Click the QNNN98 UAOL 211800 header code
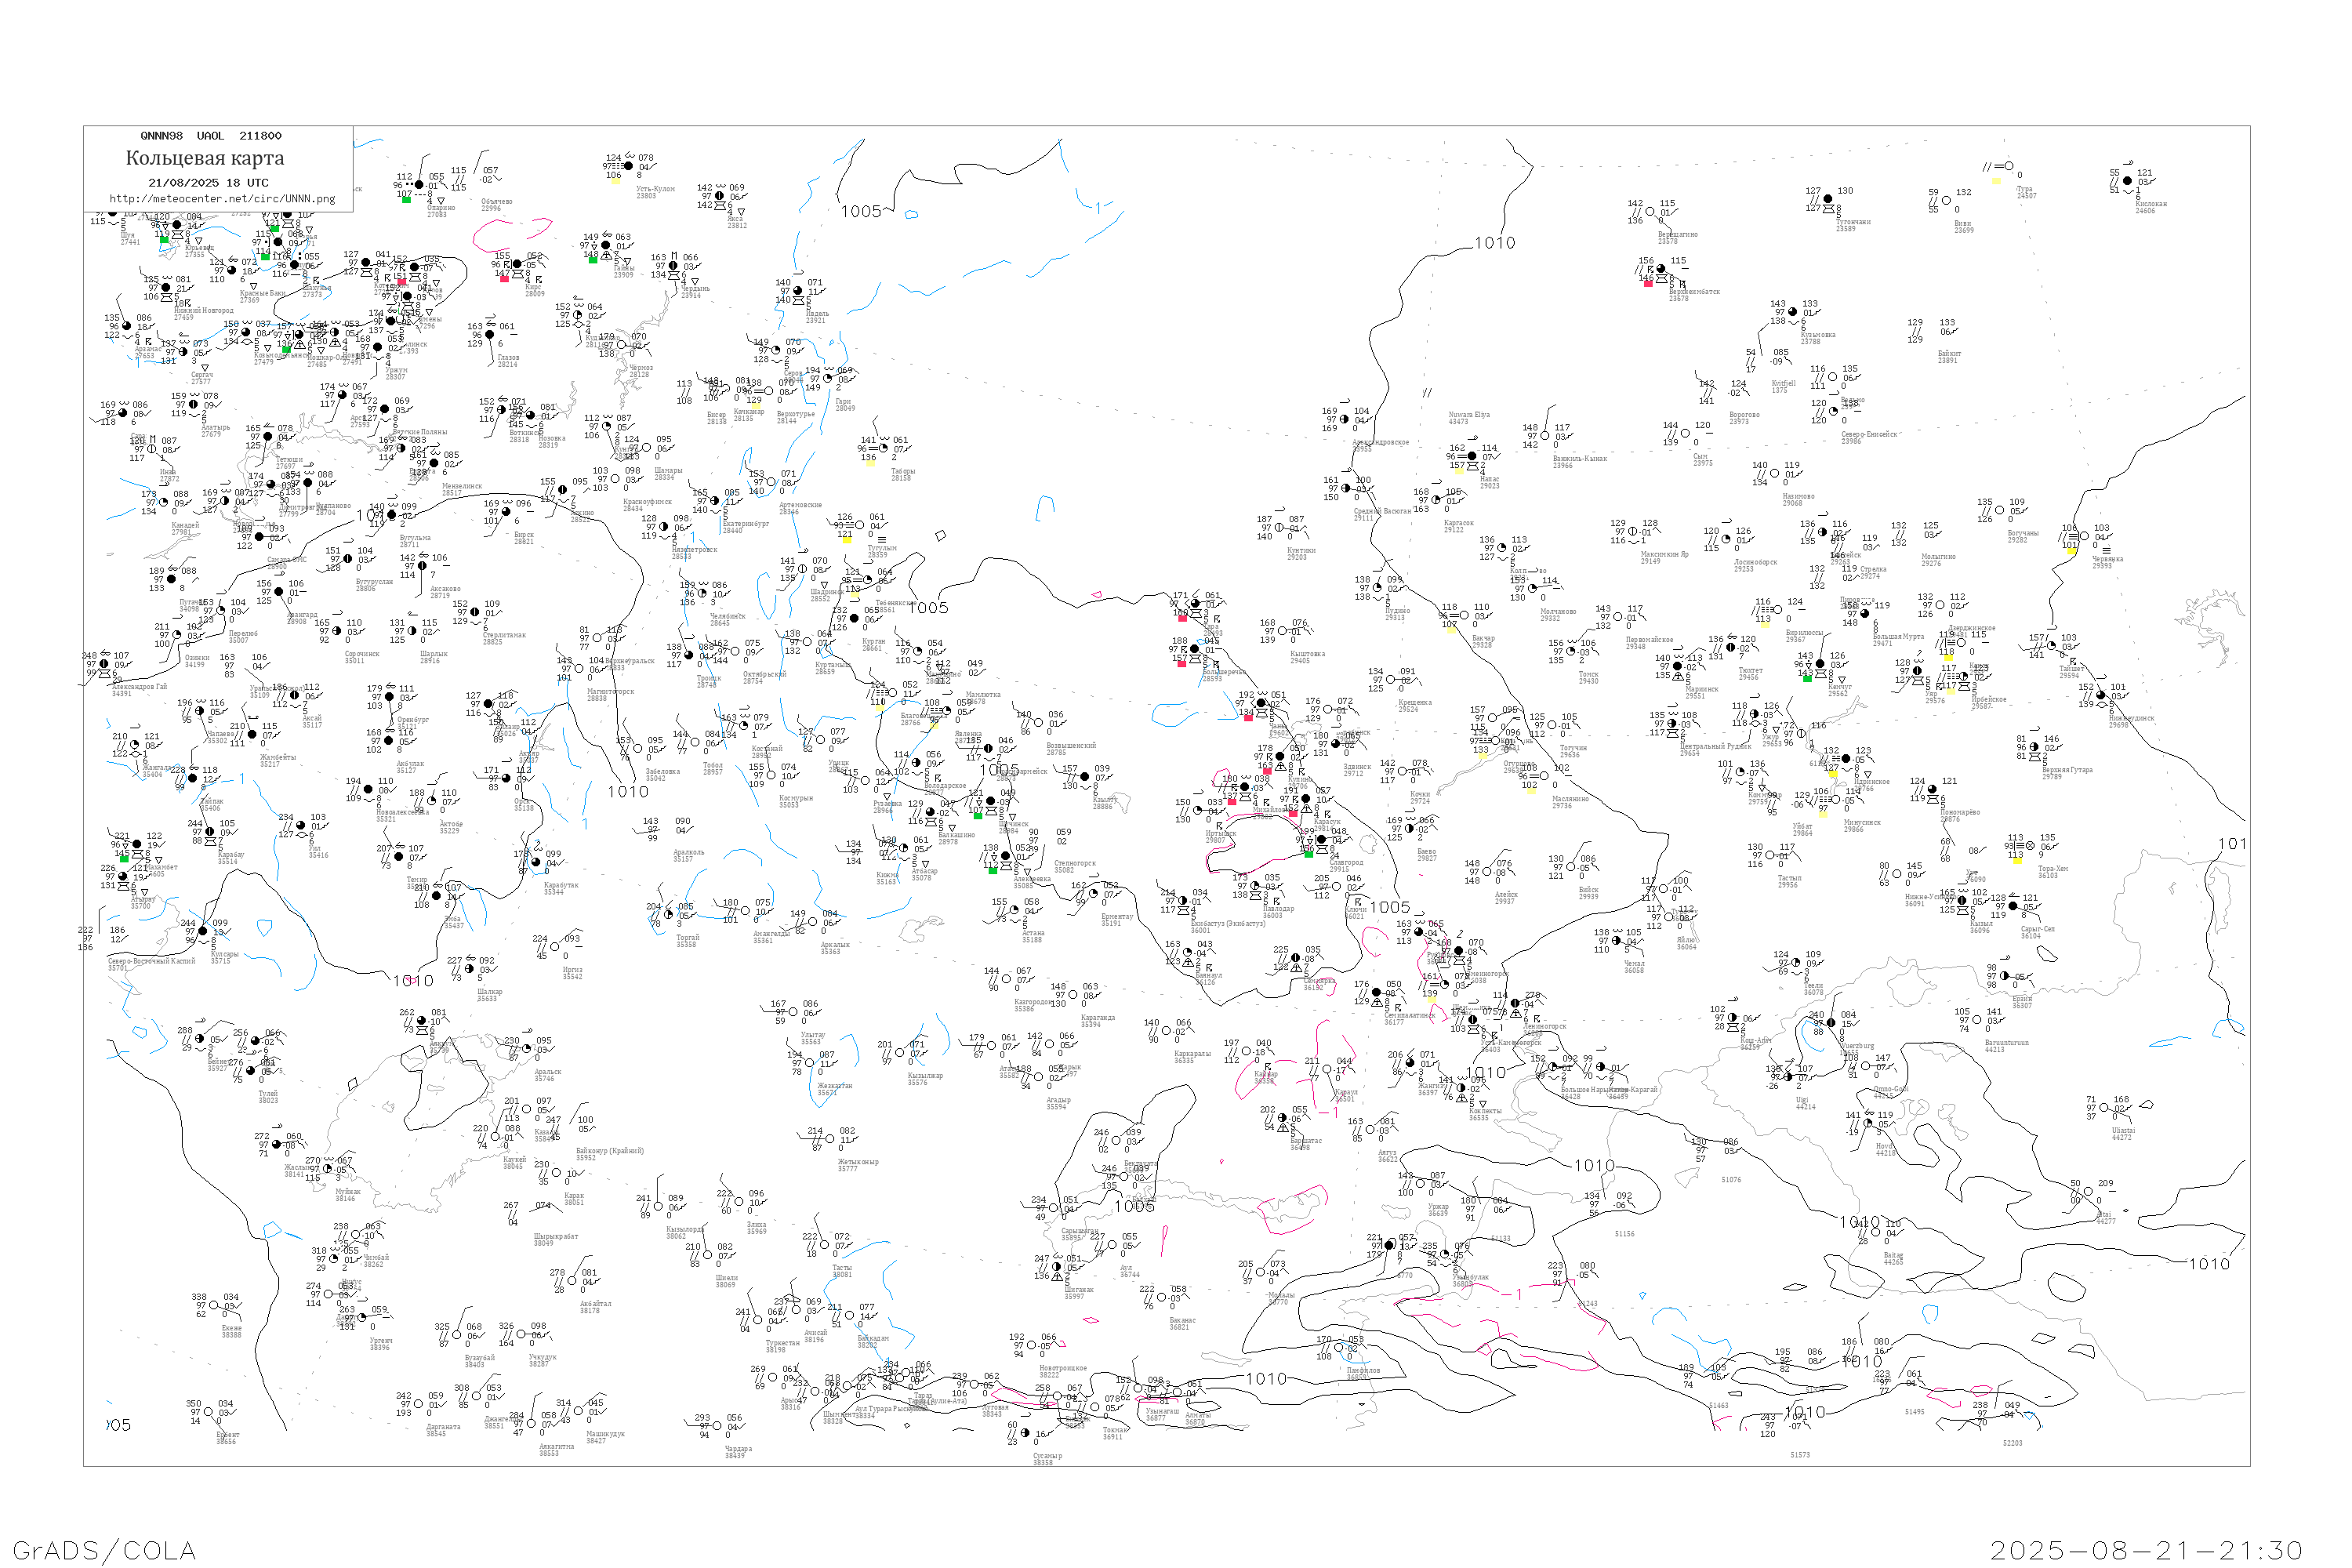The width and height of the screenshot is (2352, 1568). pos(211,136)
